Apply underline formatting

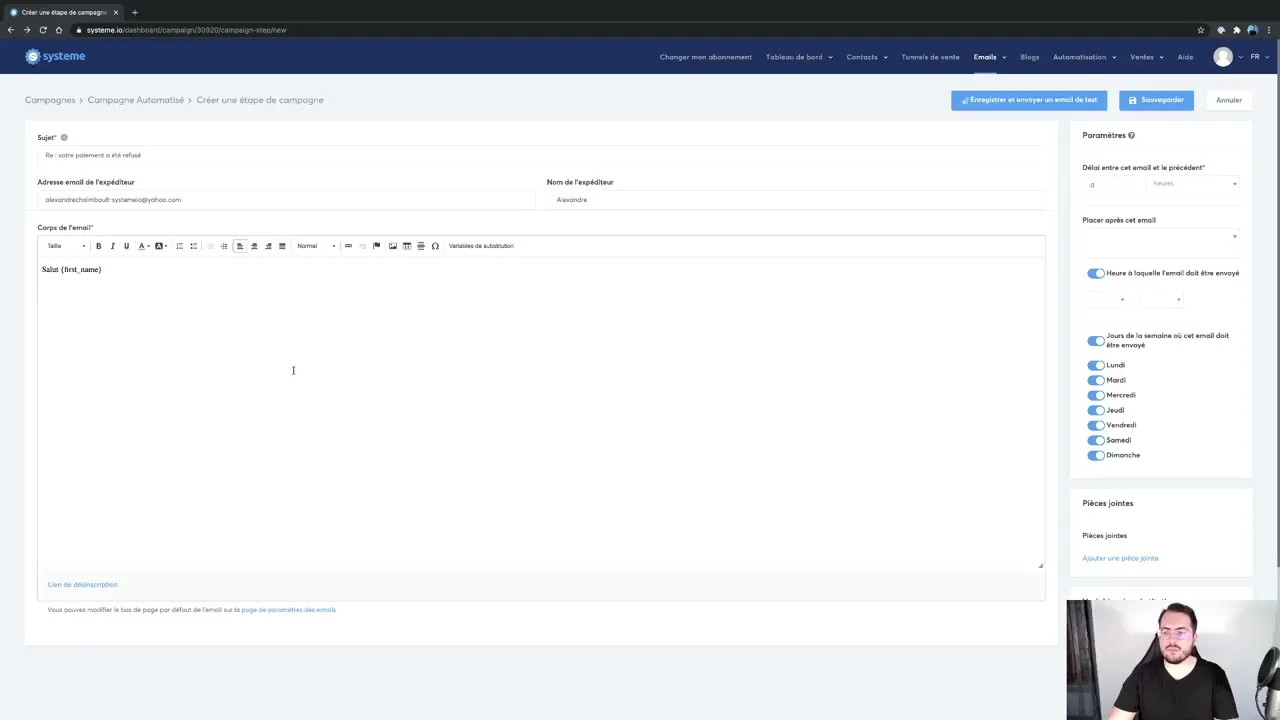126,246
